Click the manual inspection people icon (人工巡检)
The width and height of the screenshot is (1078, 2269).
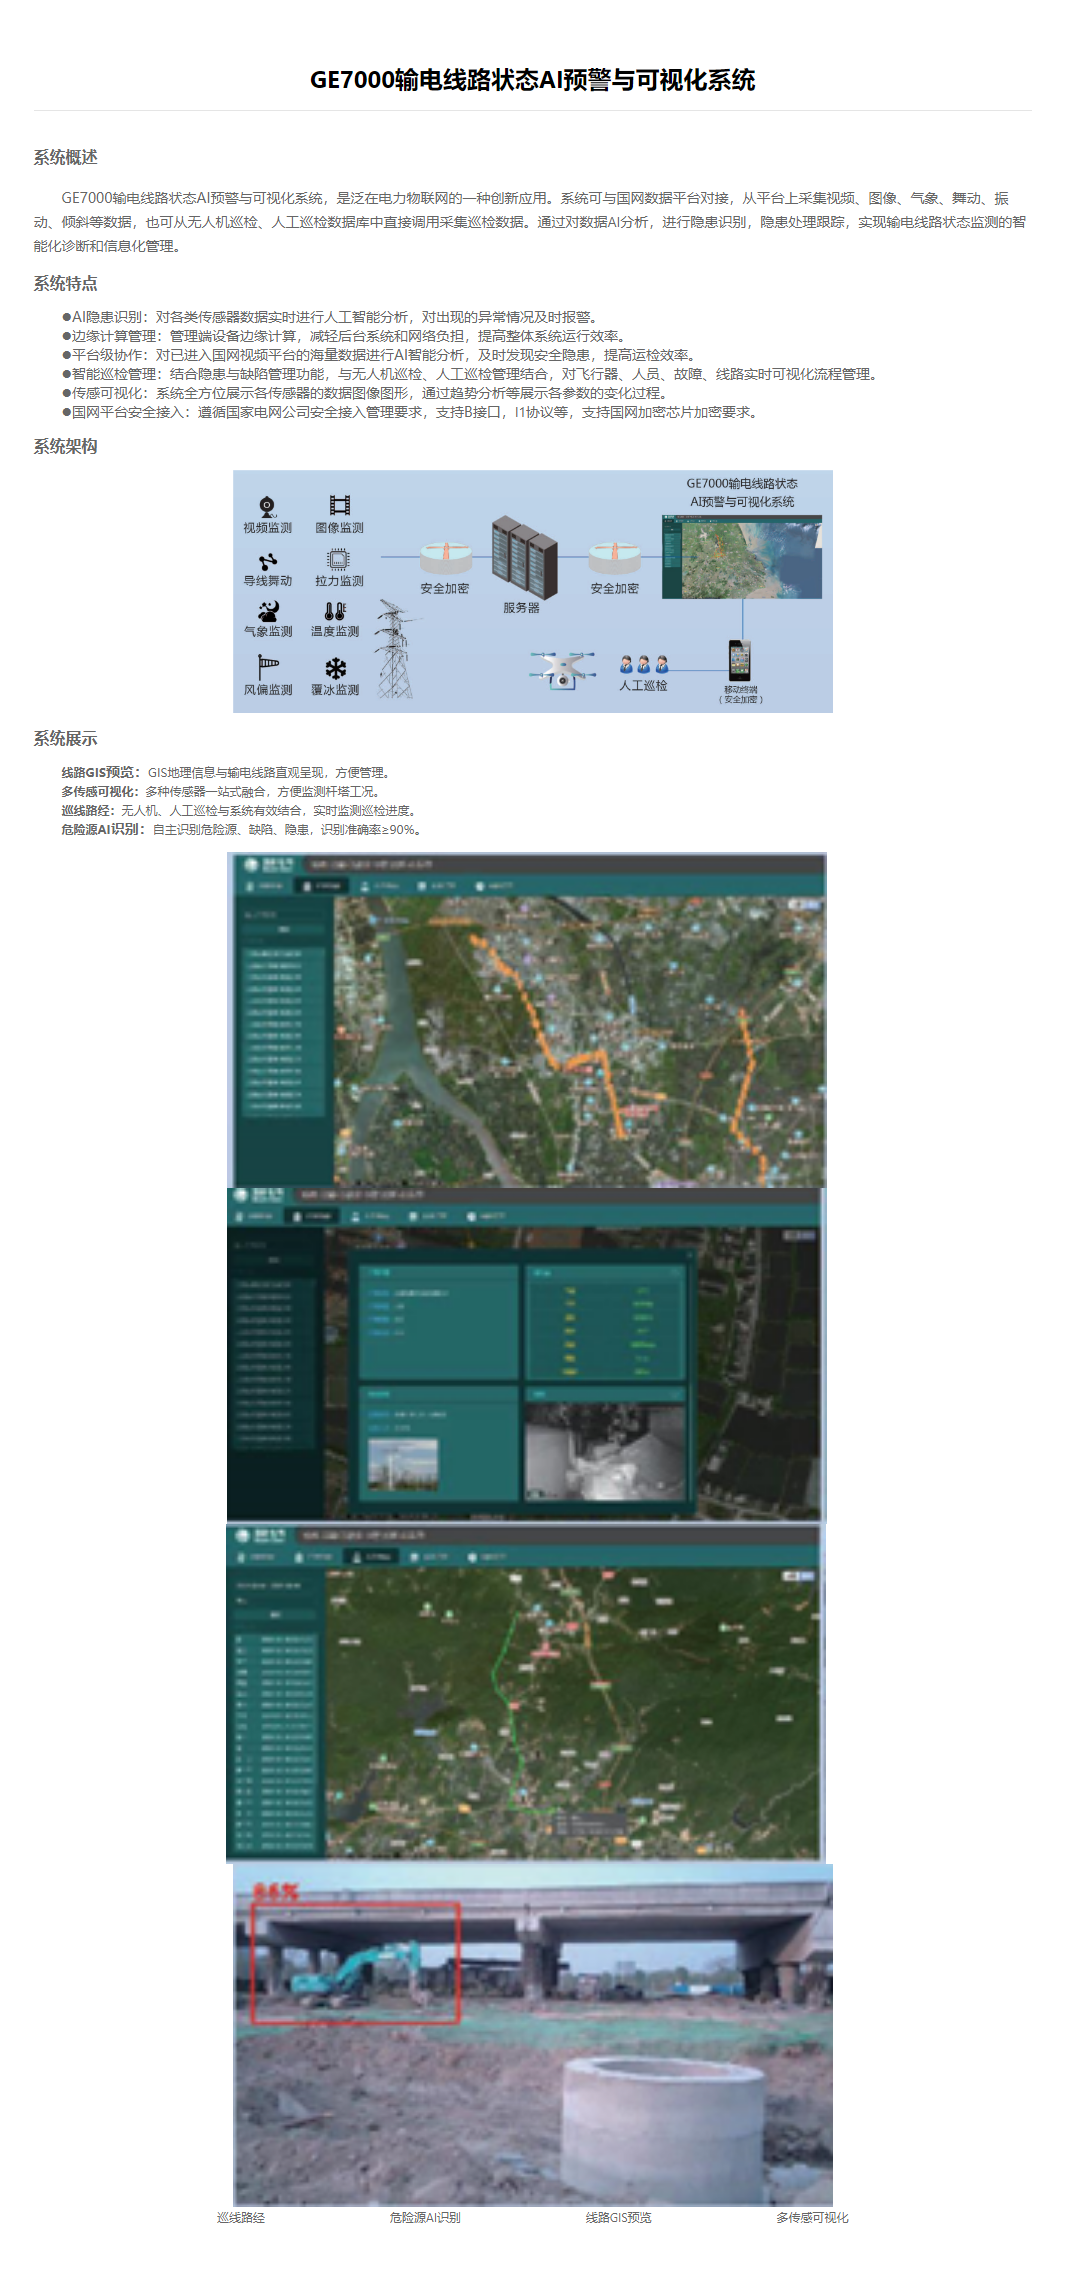click(x=644, y=664)
